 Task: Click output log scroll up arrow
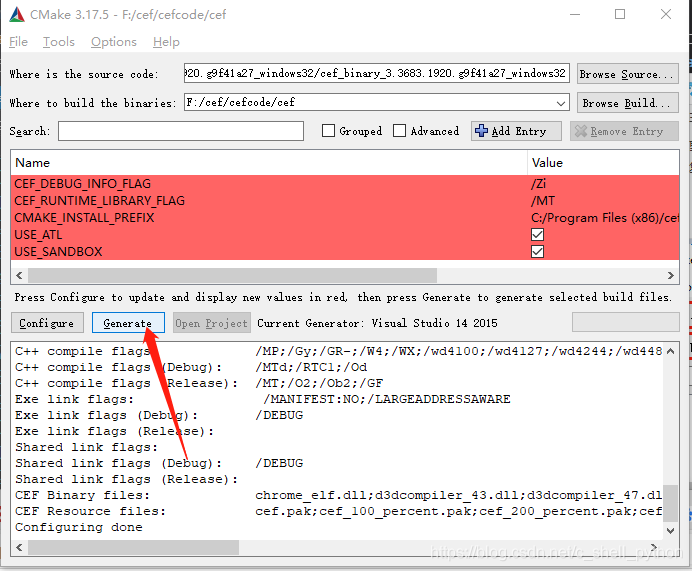(x=670, y=351)
